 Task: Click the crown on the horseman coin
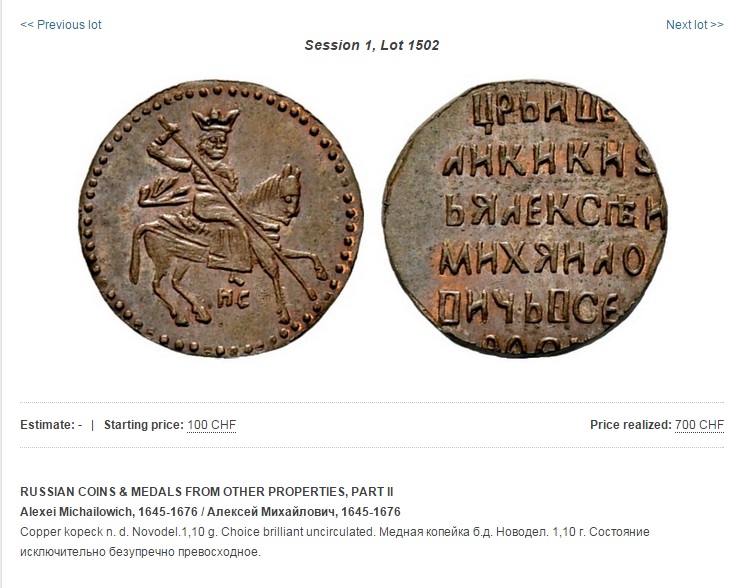(217, 119)
